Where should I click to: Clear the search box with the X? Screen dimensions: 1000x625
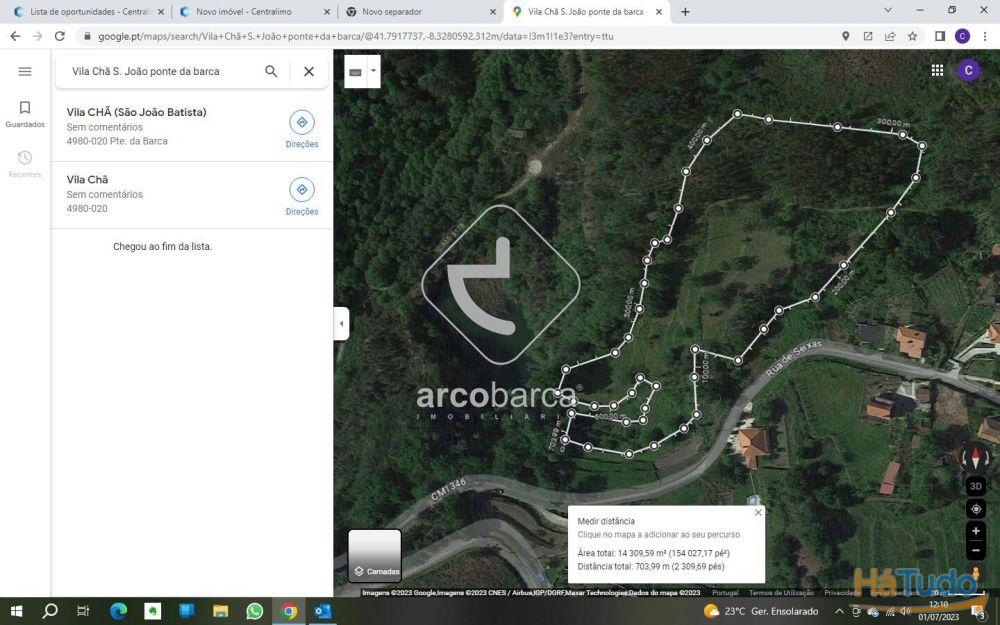coord(309,71)
